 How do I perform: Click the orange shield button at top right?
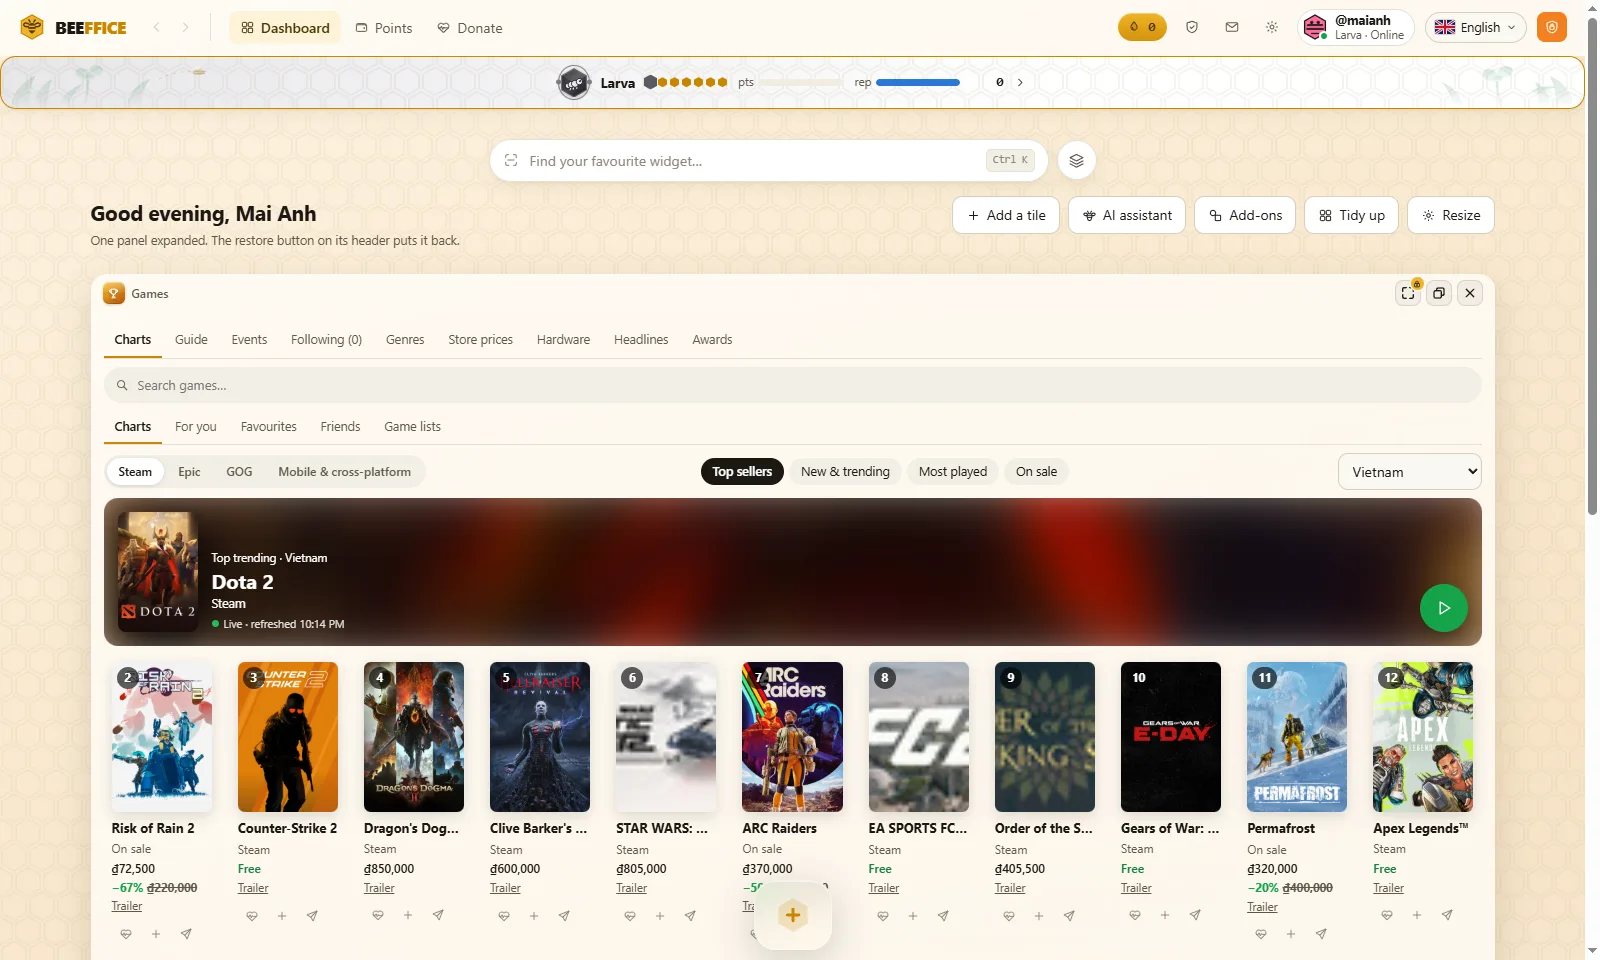[1551, 27]
